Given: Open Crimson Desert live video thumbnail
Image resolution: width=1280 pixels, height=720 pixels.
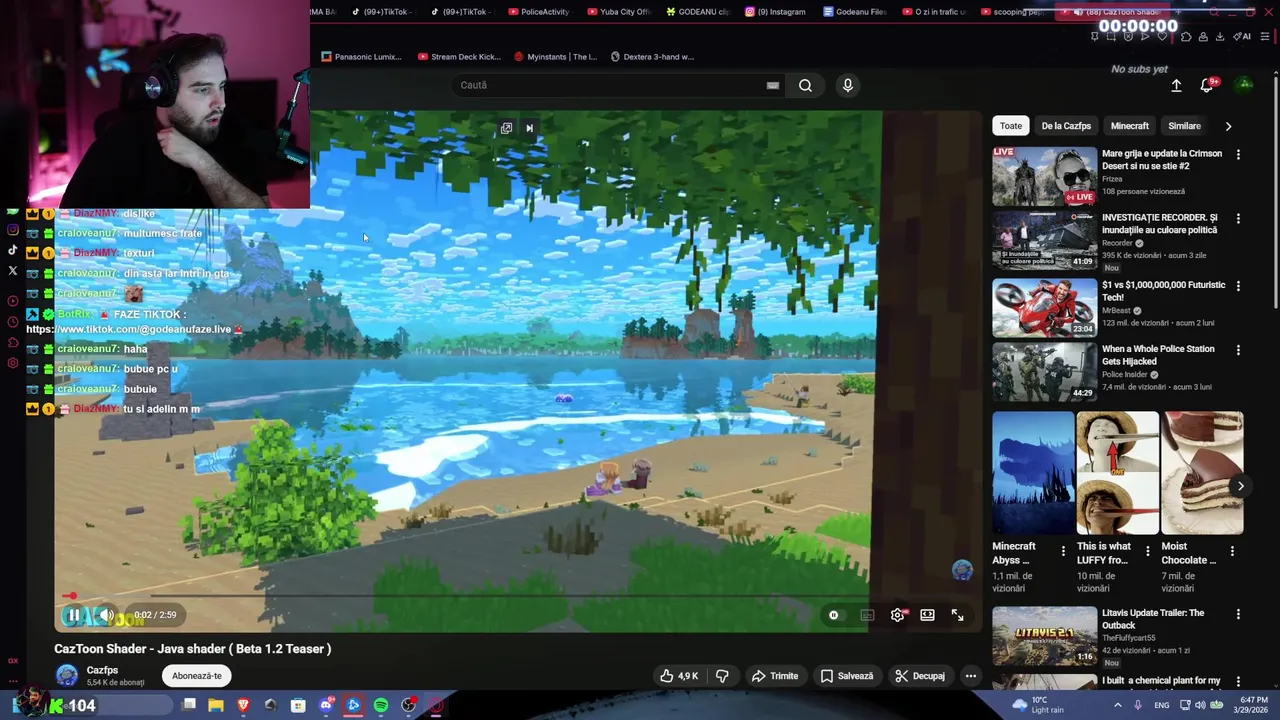Looking at the screenshot, I should click(1044, 176).
